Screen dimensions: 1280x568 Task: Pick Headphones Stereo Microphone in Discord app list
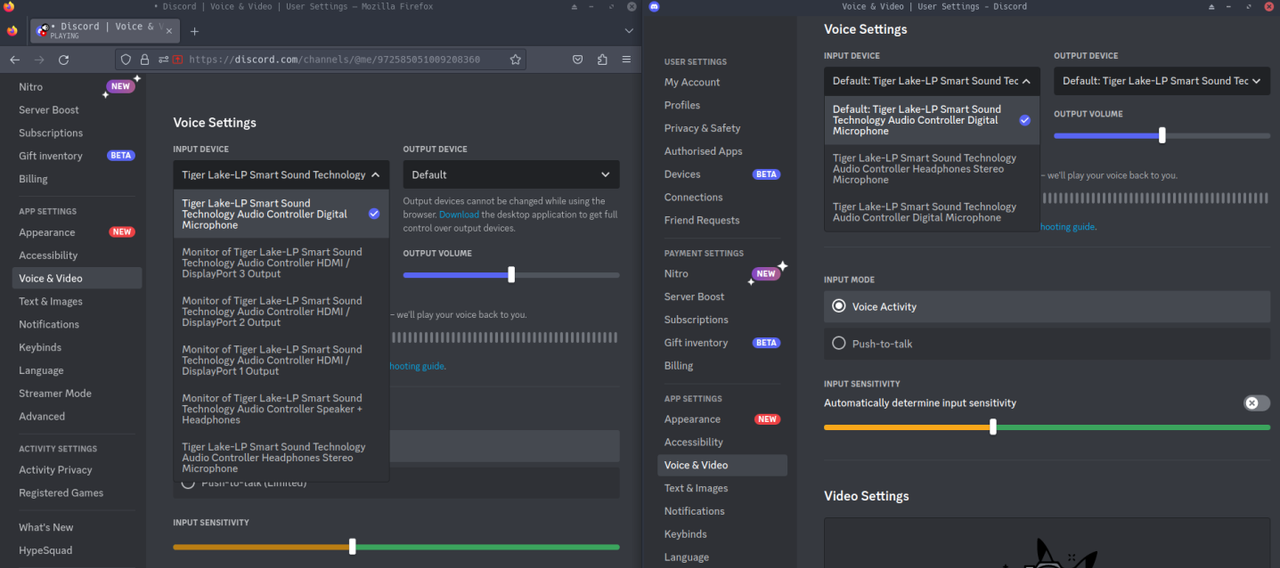coord(932,169)
